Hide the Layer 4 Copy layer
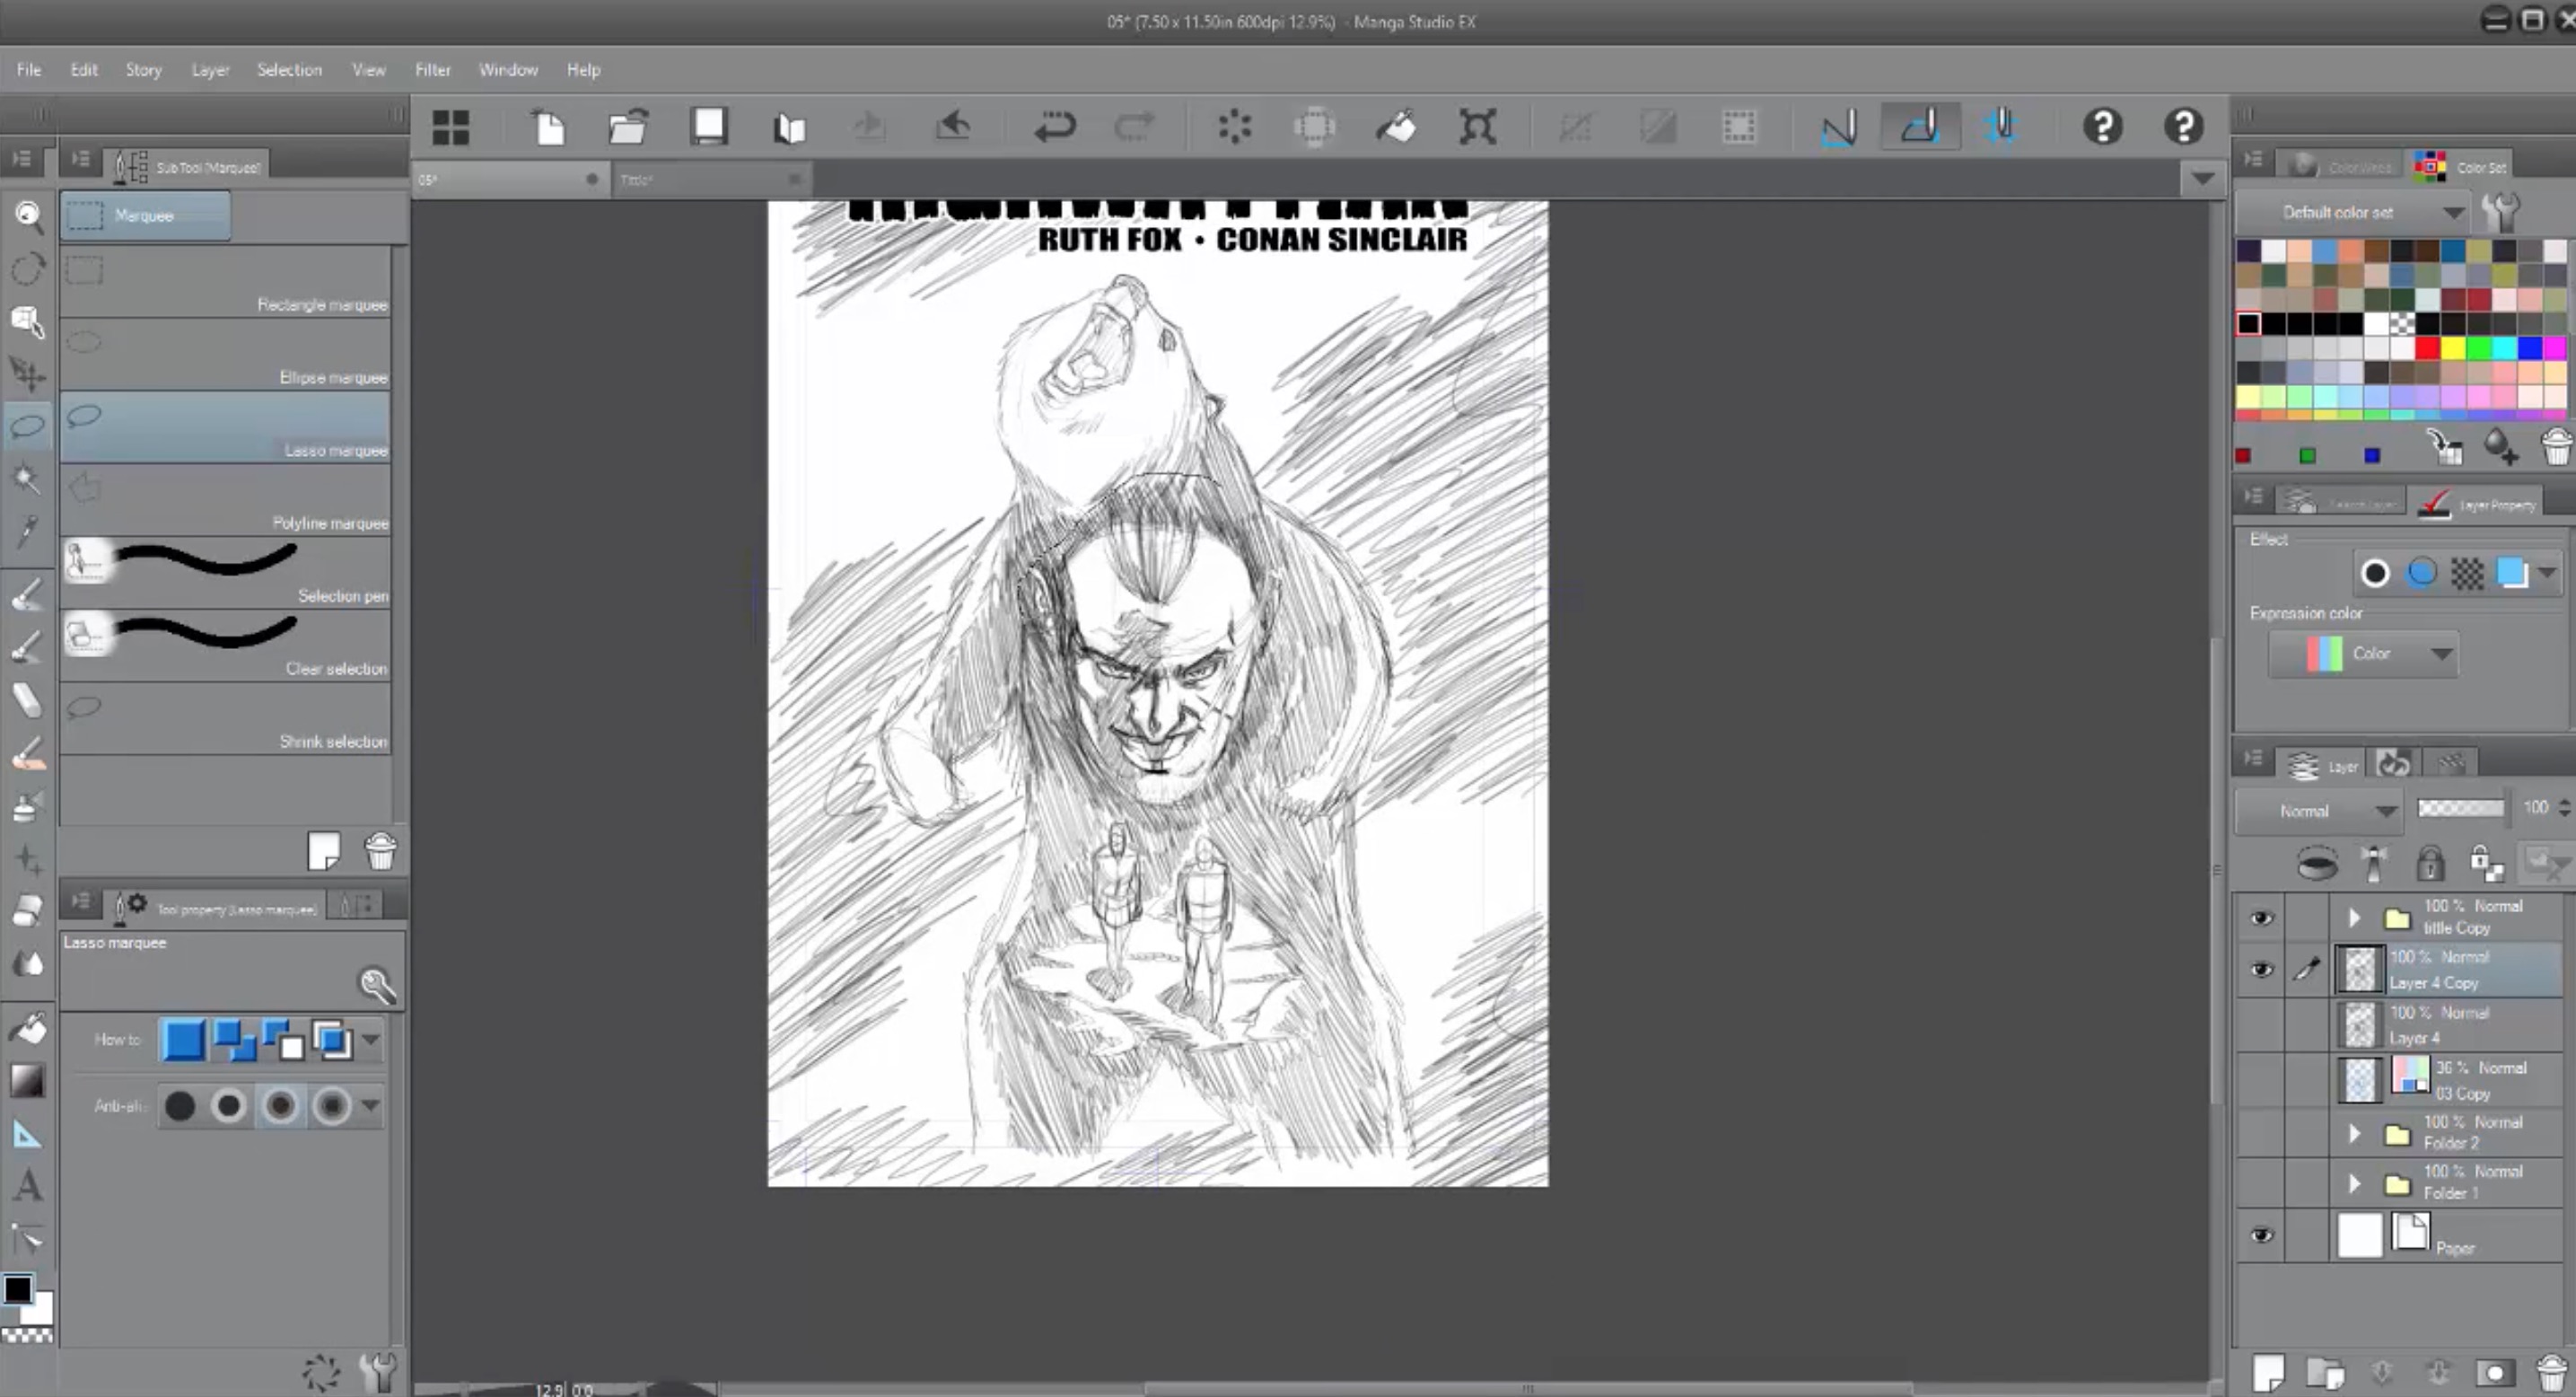 tap(2261, 969)
